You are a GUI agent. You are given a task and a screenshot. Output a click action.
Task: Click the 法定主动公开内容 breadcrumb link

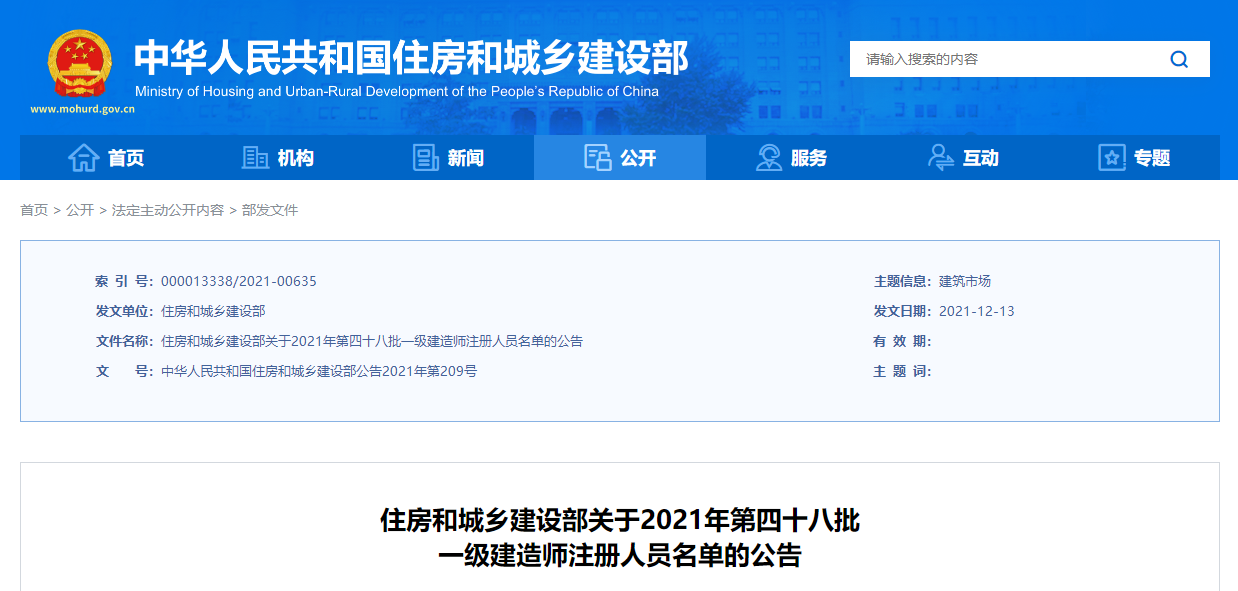168,210
